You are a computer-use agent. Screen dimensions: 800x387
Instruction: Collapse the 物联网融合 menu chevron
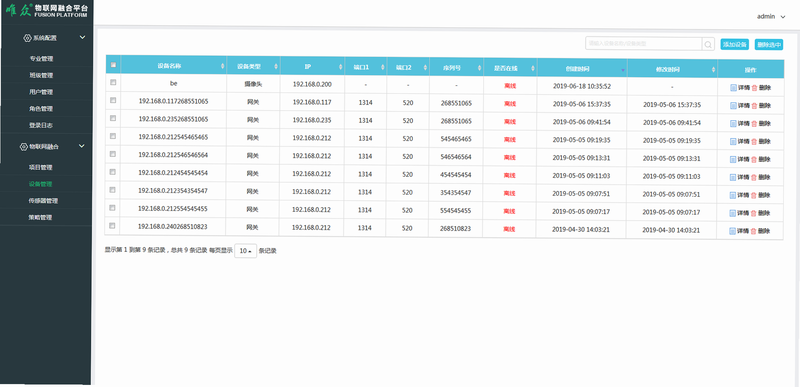[82, 146]
